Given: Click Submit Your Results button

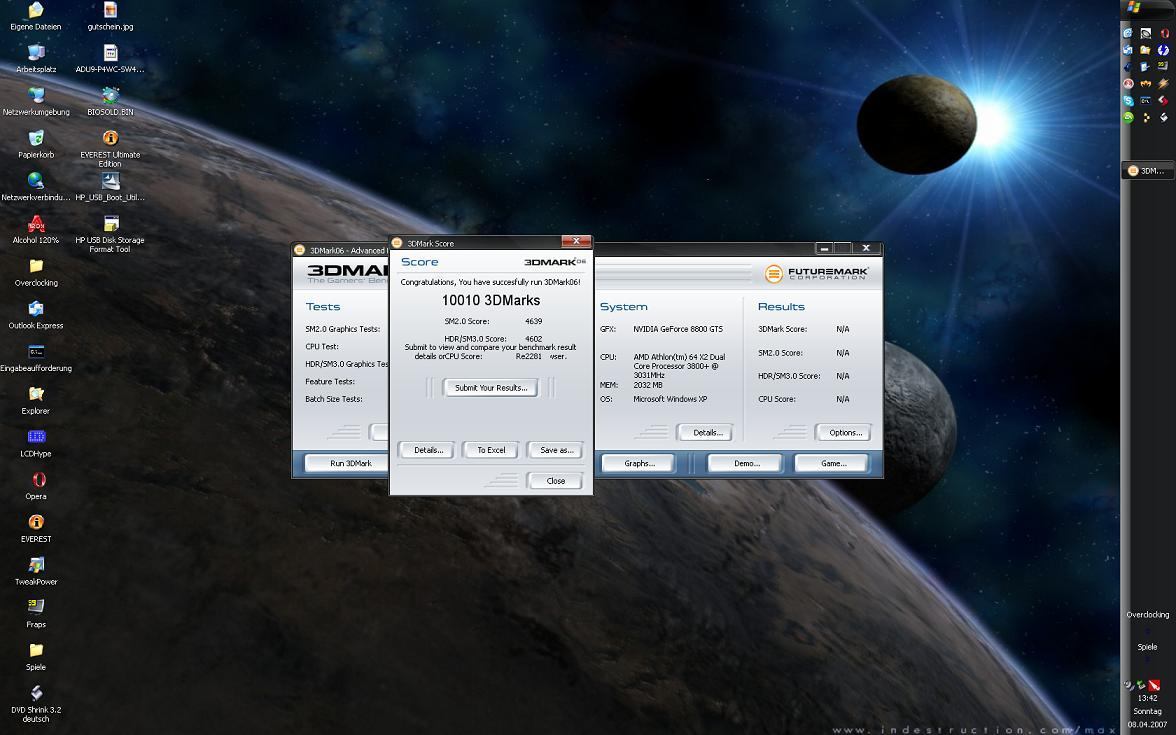Looking at the screenshot, I should (x=491, y=388).
